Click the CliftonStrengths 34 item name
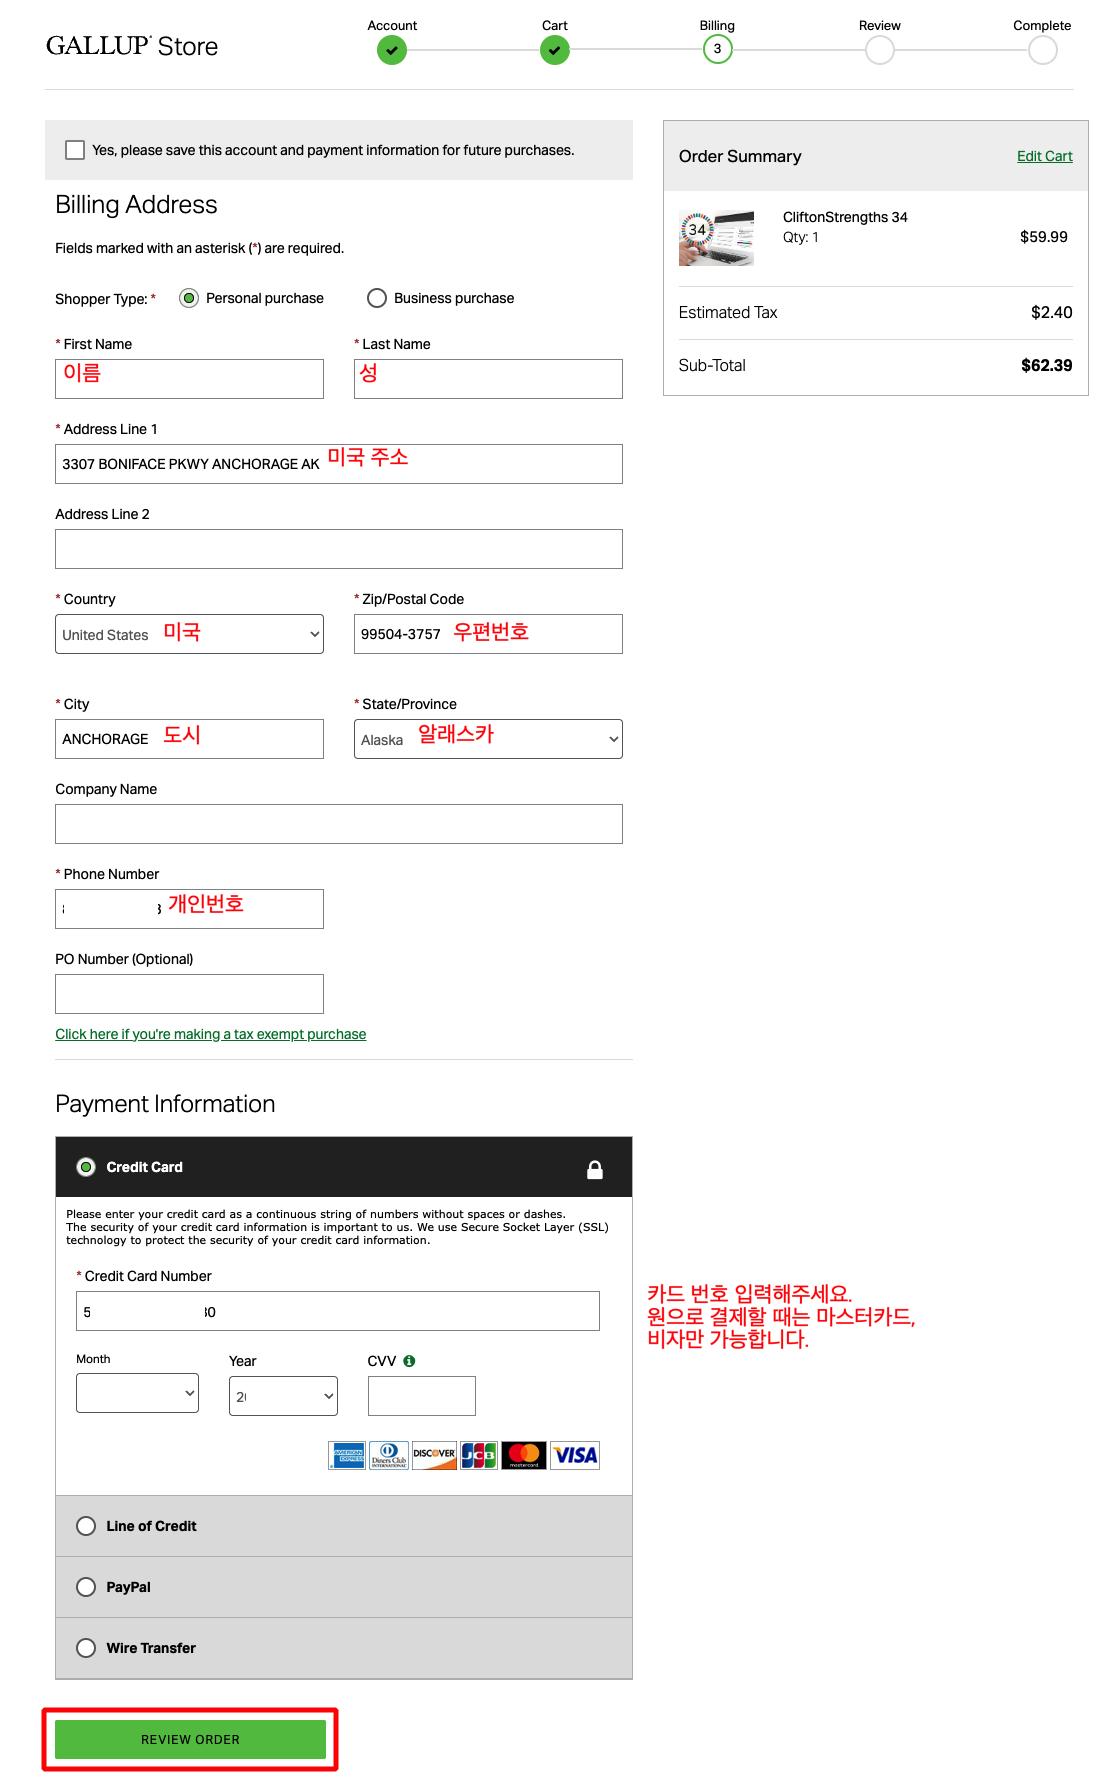Image resolution: width=1119 pixels, height=1775 pixels. tap(845, 217)
